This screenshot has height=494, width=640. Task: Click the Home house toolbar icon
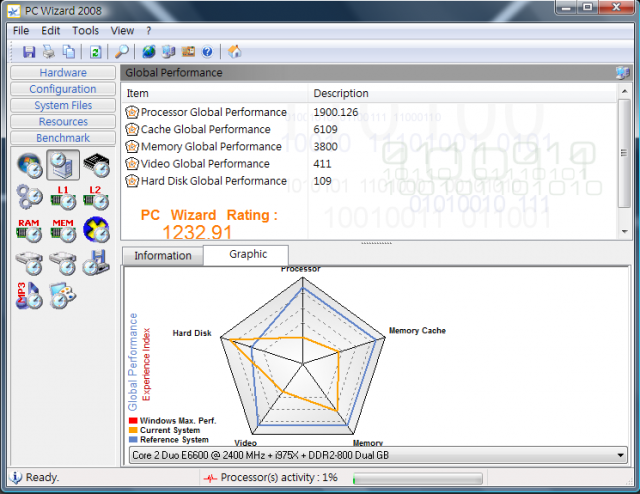tap(235, 52)
